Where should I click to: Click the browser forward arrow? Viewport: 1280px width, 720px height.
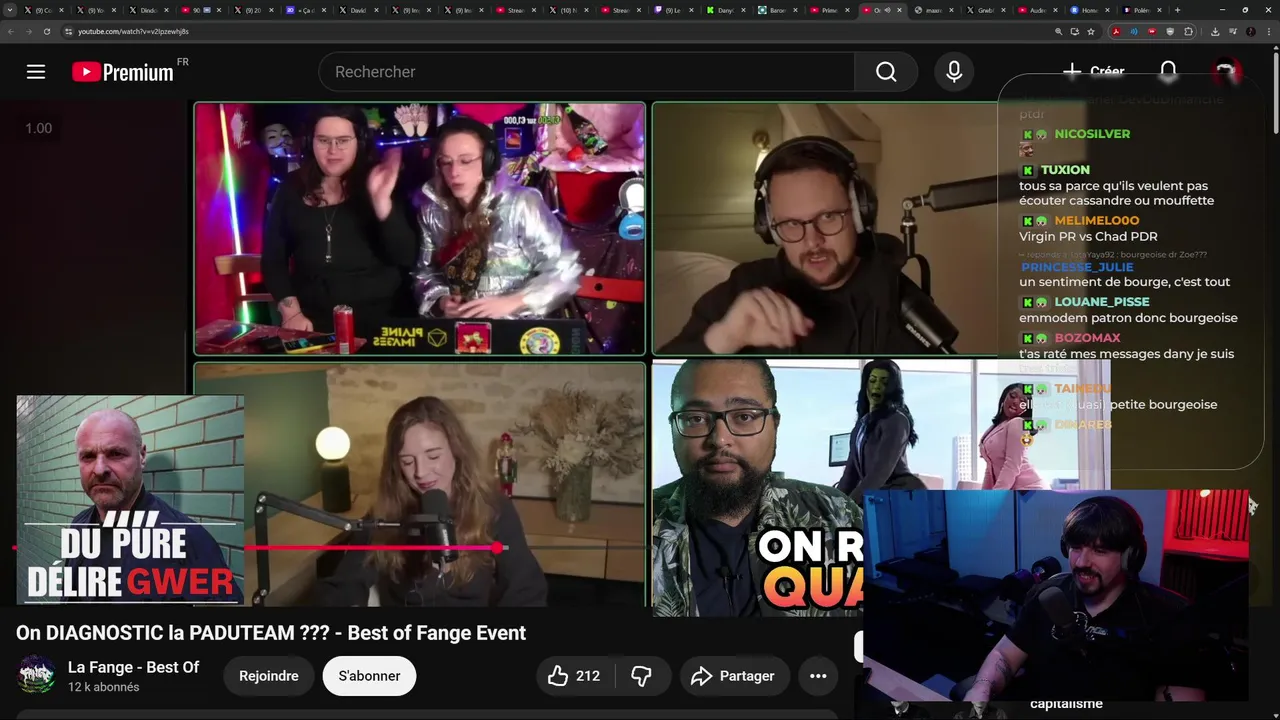tap(29, 32)
